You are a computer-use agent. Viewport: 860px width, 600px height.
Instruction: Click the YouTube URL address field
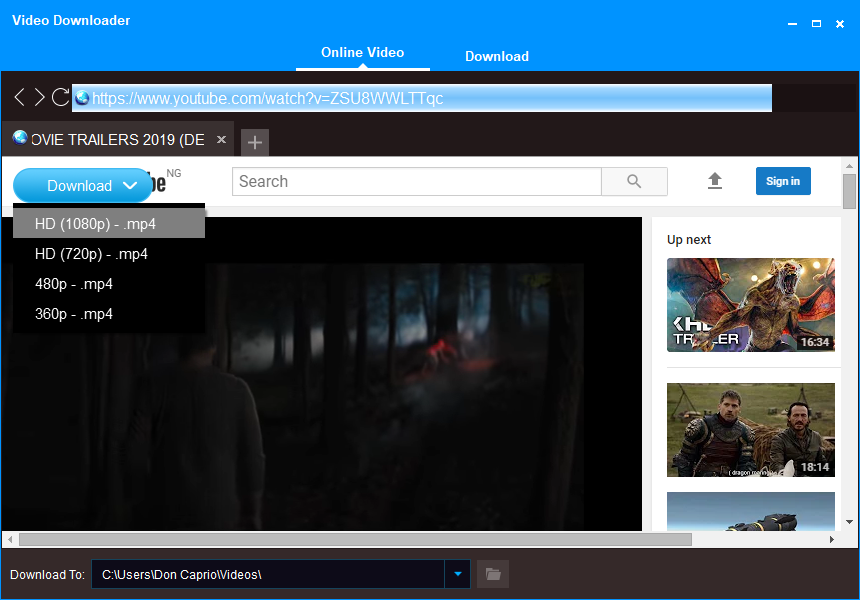pos(422,98)
